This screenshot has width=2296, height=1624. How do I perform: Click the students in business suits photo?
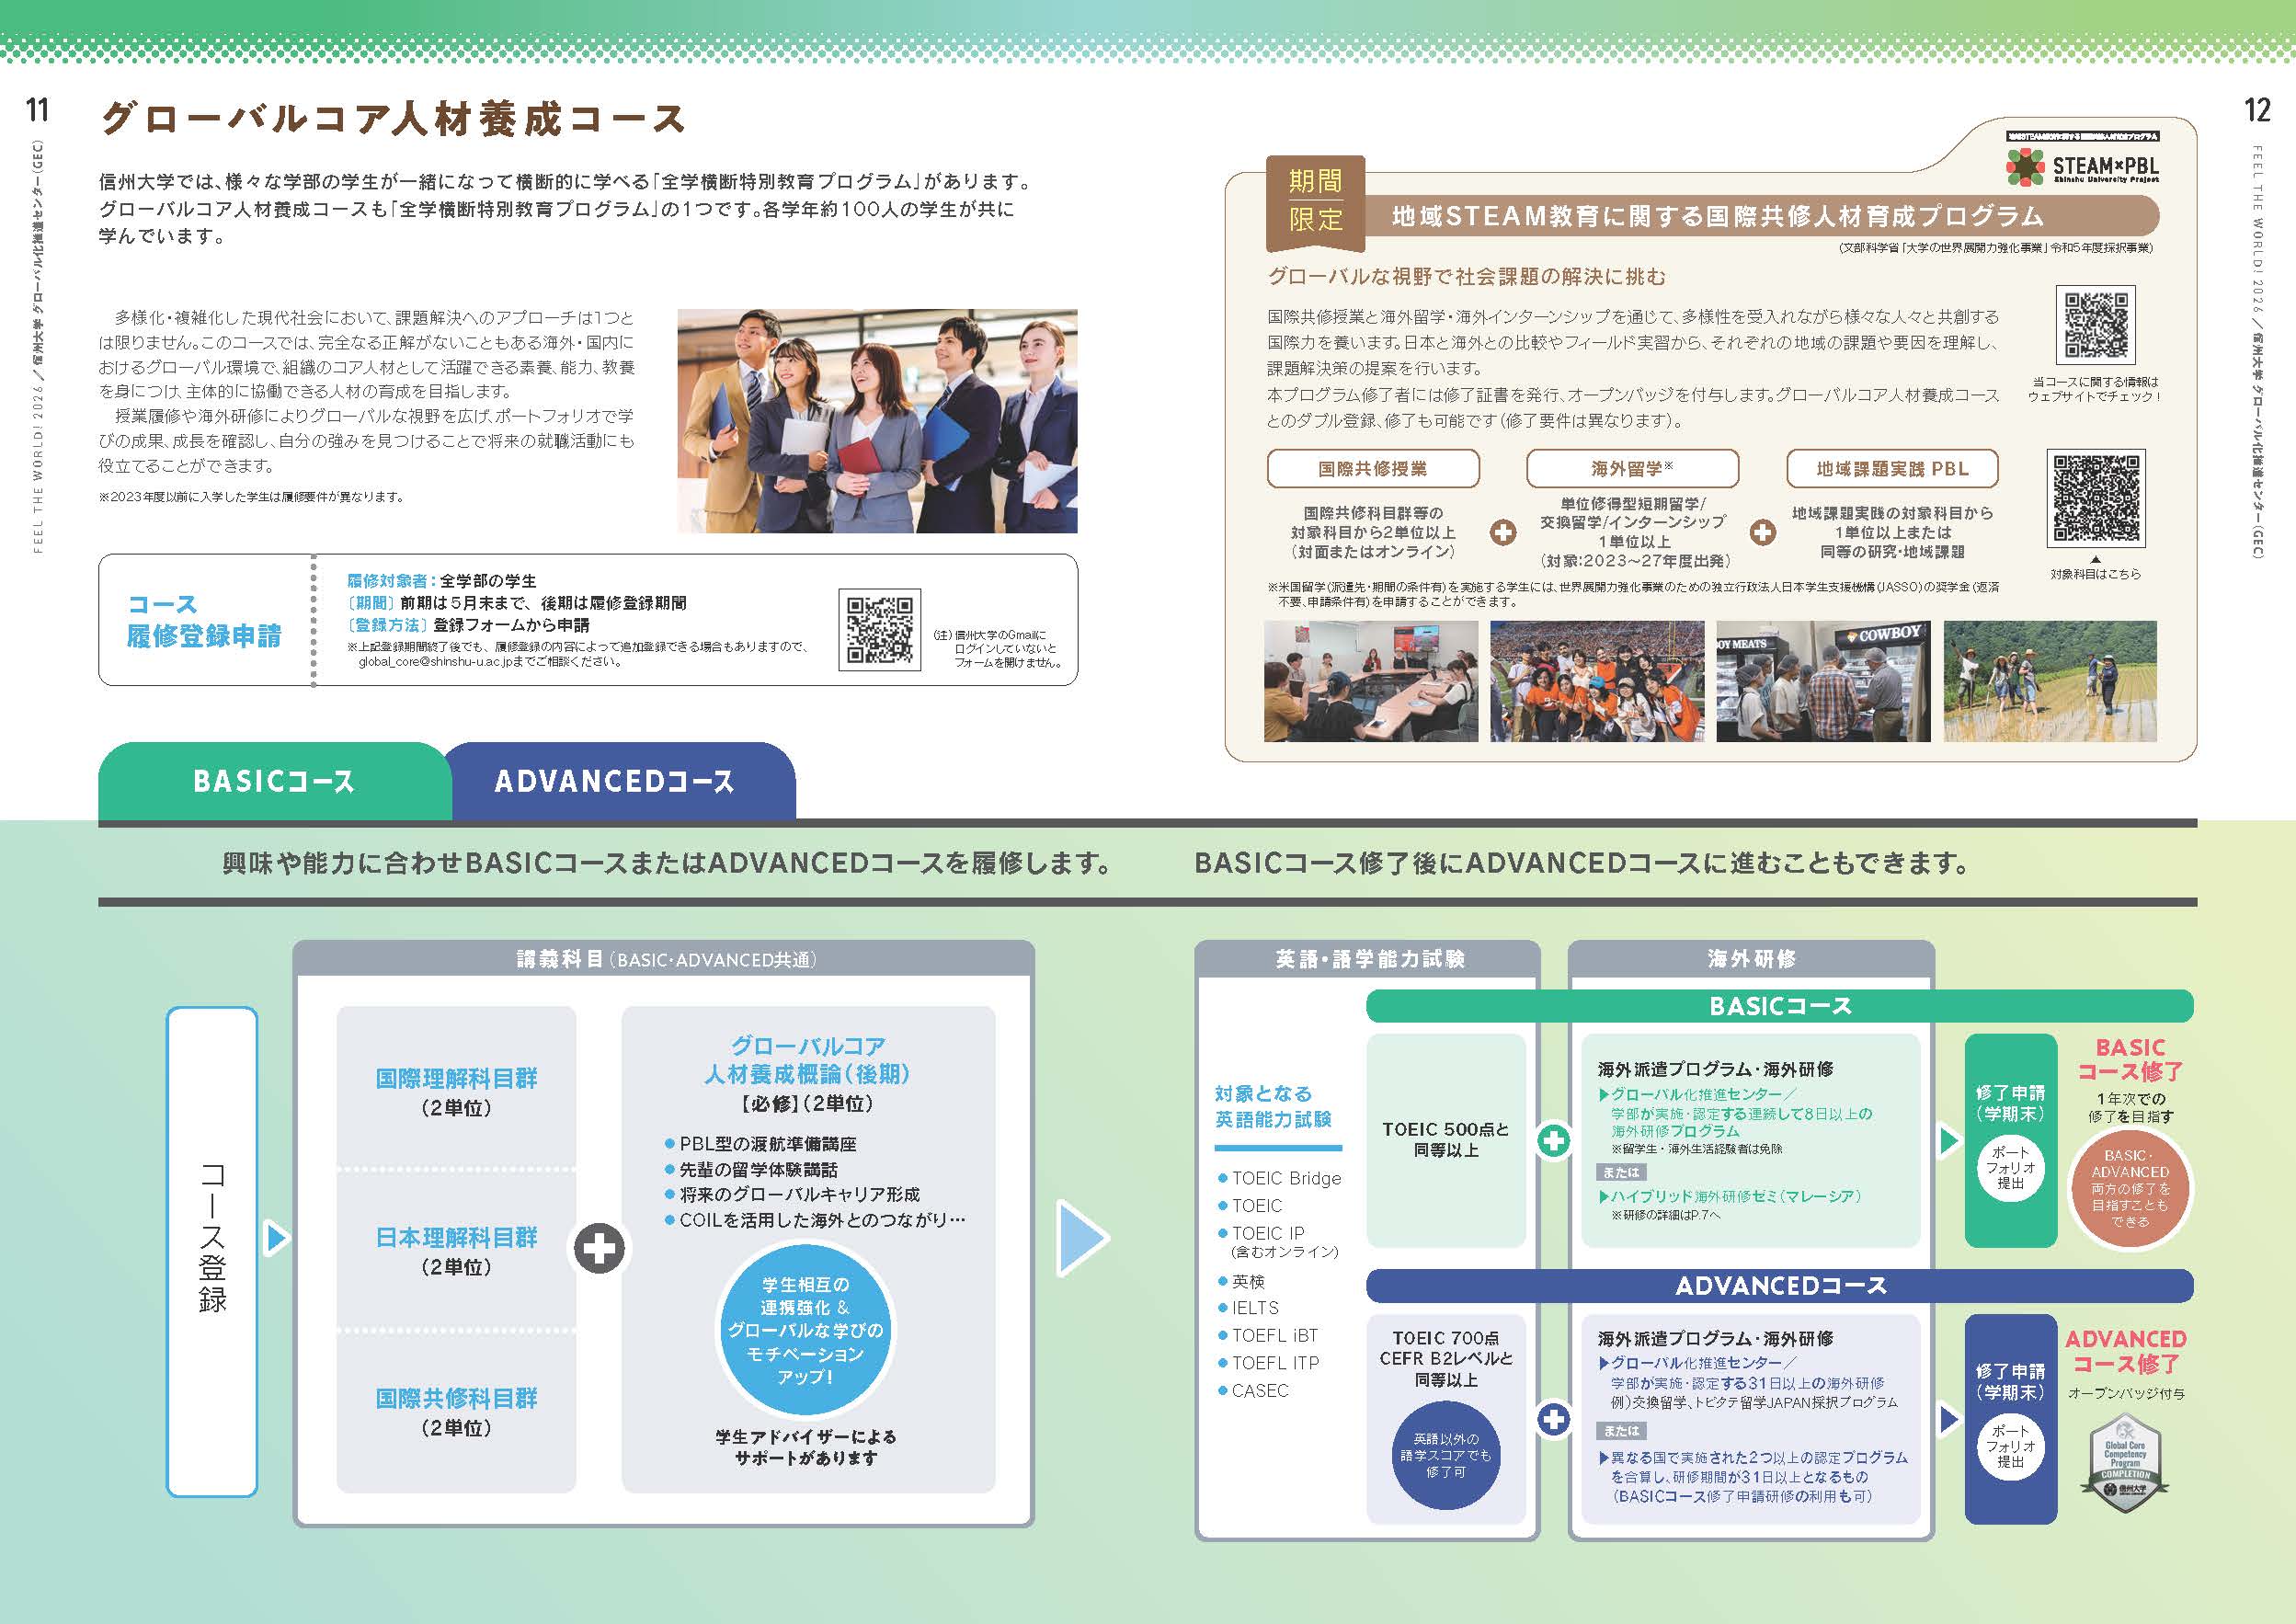coord(877,420)
